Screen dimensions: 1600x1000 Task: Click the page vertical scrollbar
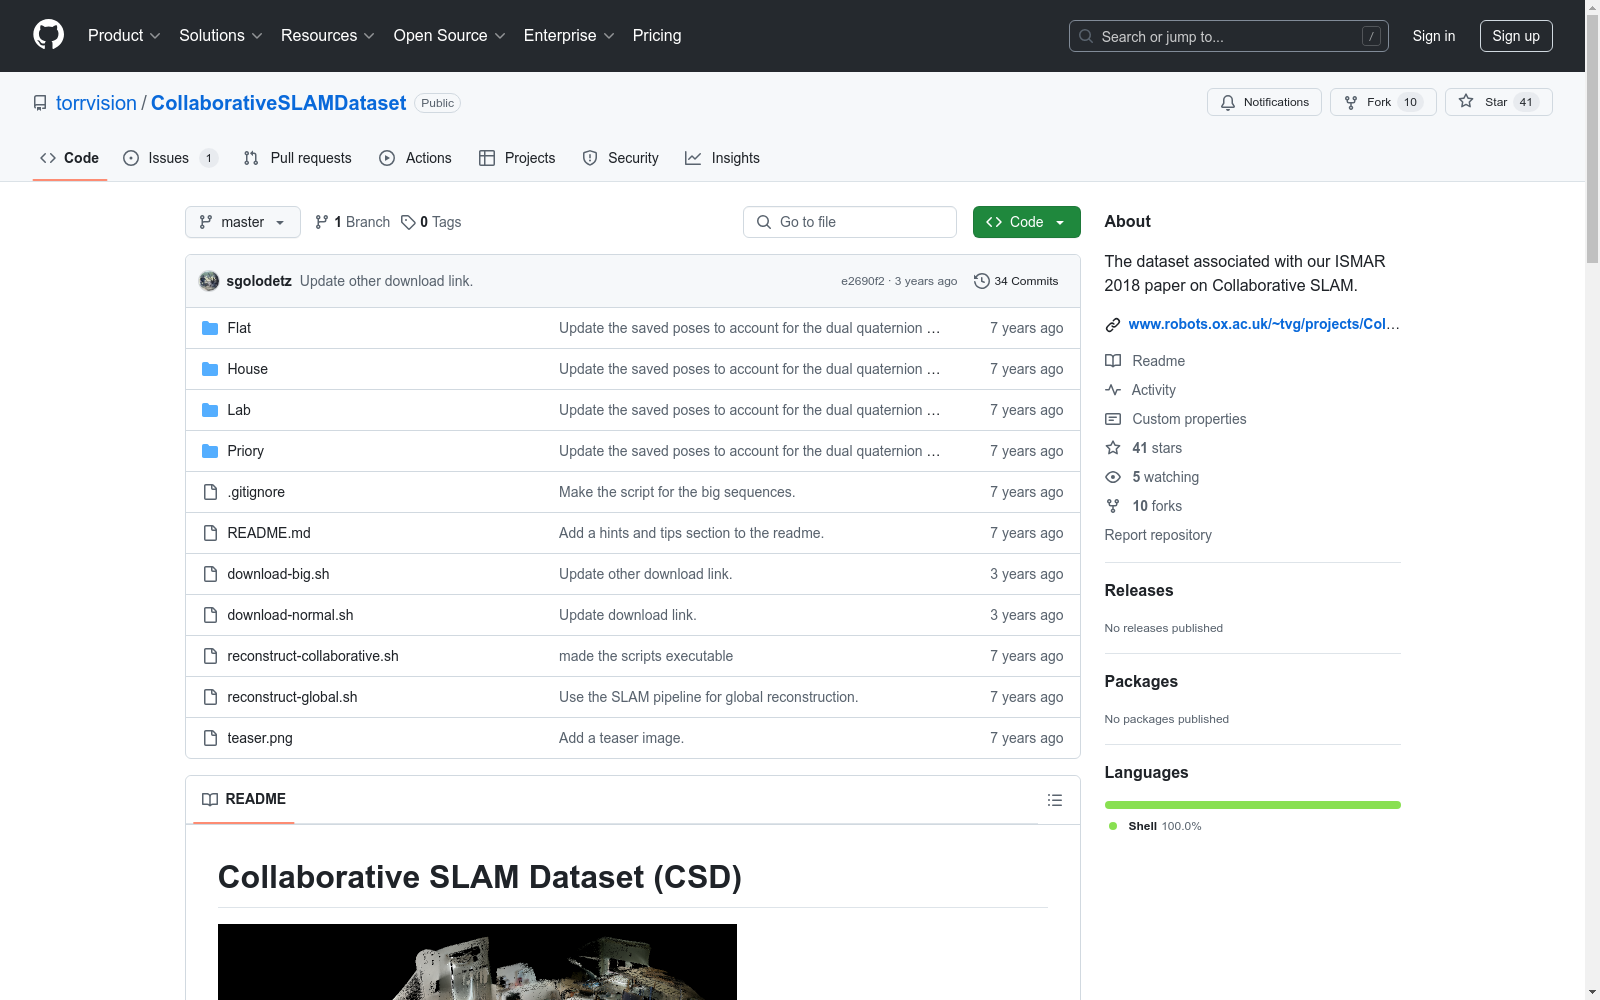[x=1592, y=500]
